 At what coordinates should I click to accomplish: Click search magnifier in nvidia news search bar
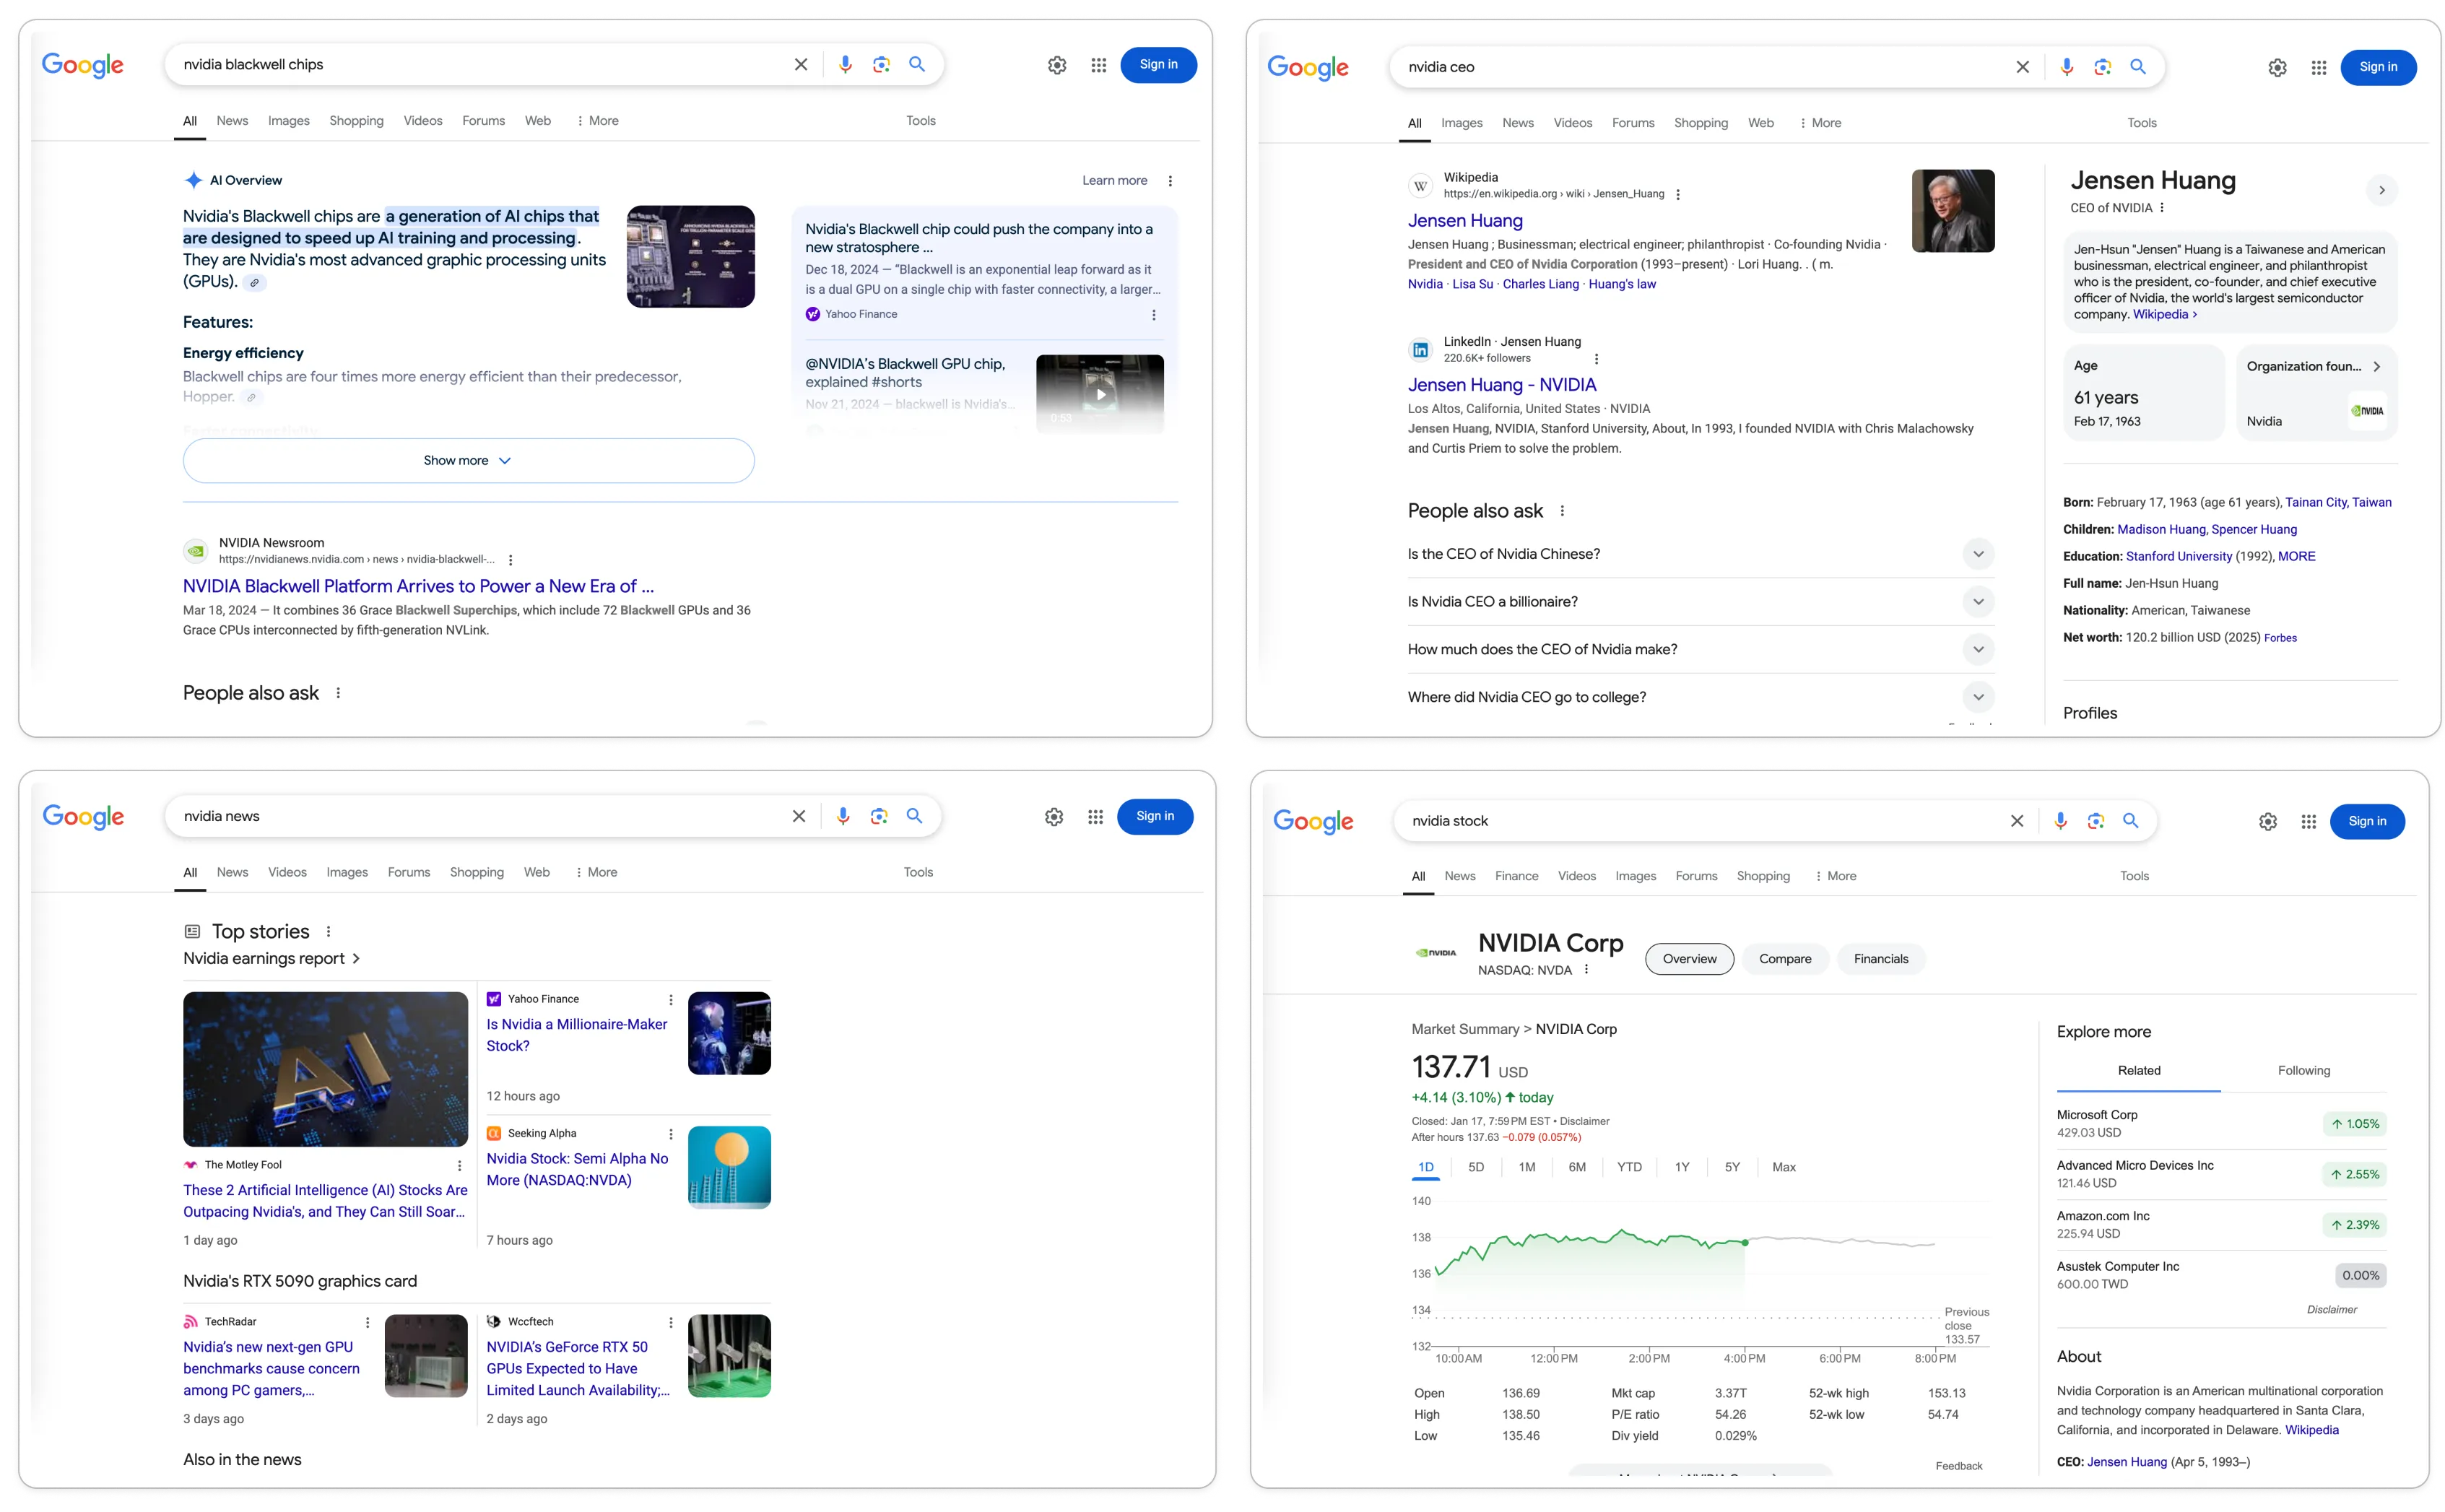(914, 816)
